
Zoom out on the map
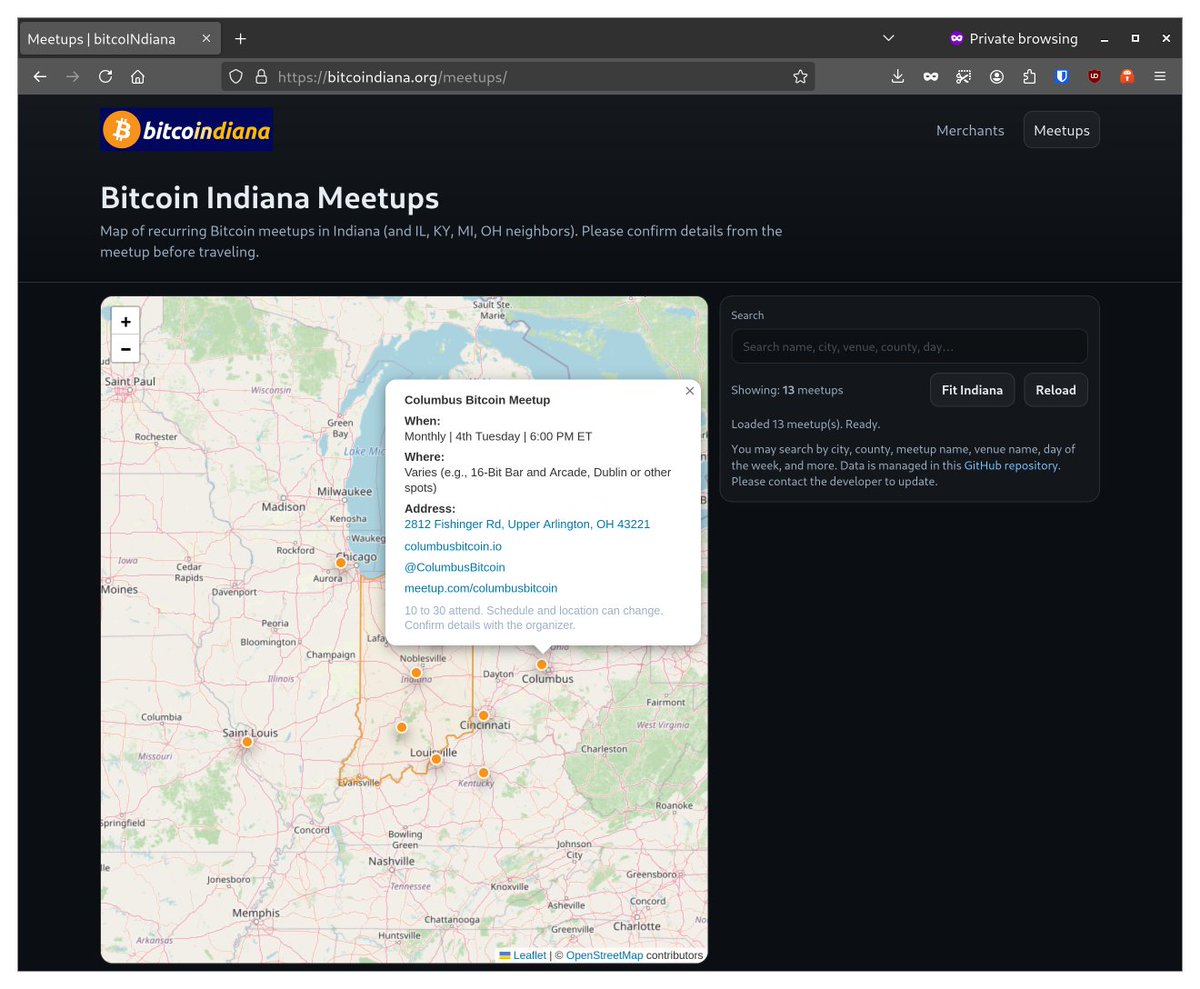click(126, 349)
